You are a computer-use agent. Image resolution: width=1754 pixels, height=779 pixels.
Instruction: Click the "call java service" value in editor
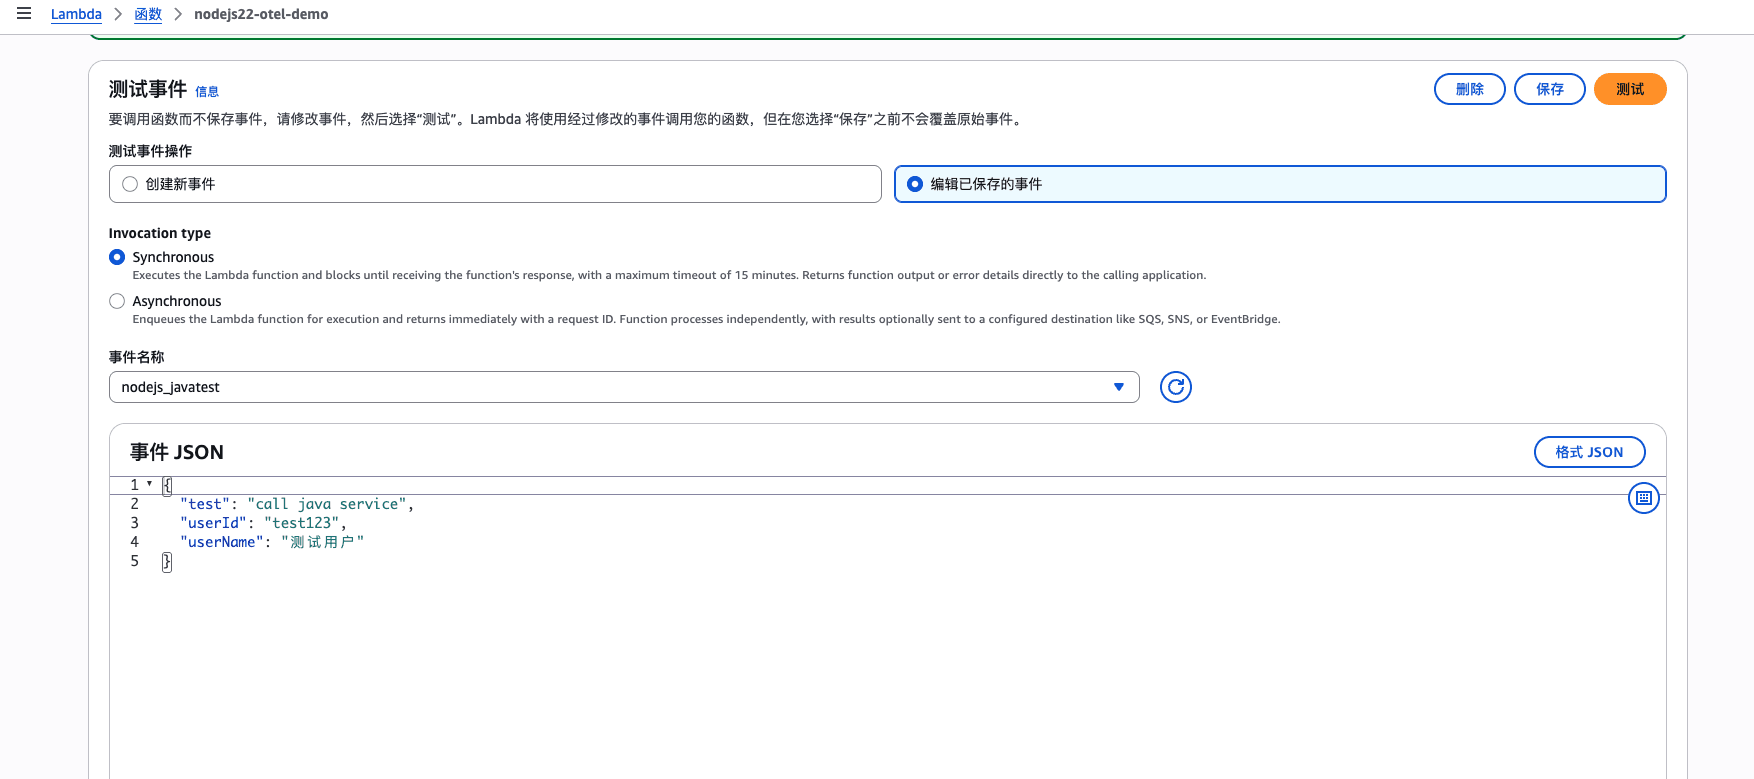pyautogui.click(x=327, y=504)
